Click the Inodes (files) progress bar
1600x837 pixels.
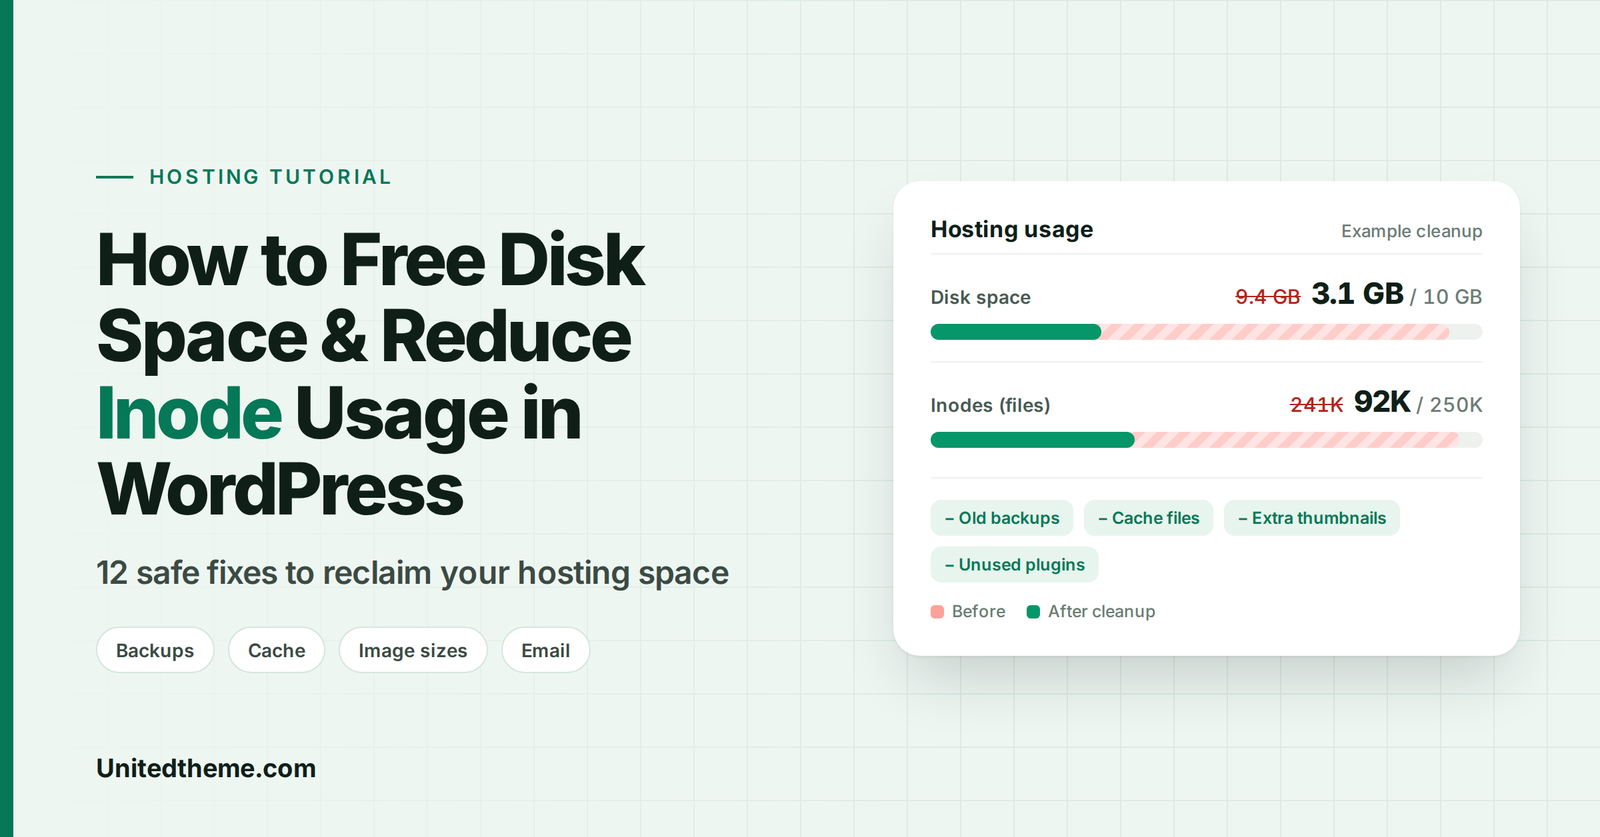1206,440
